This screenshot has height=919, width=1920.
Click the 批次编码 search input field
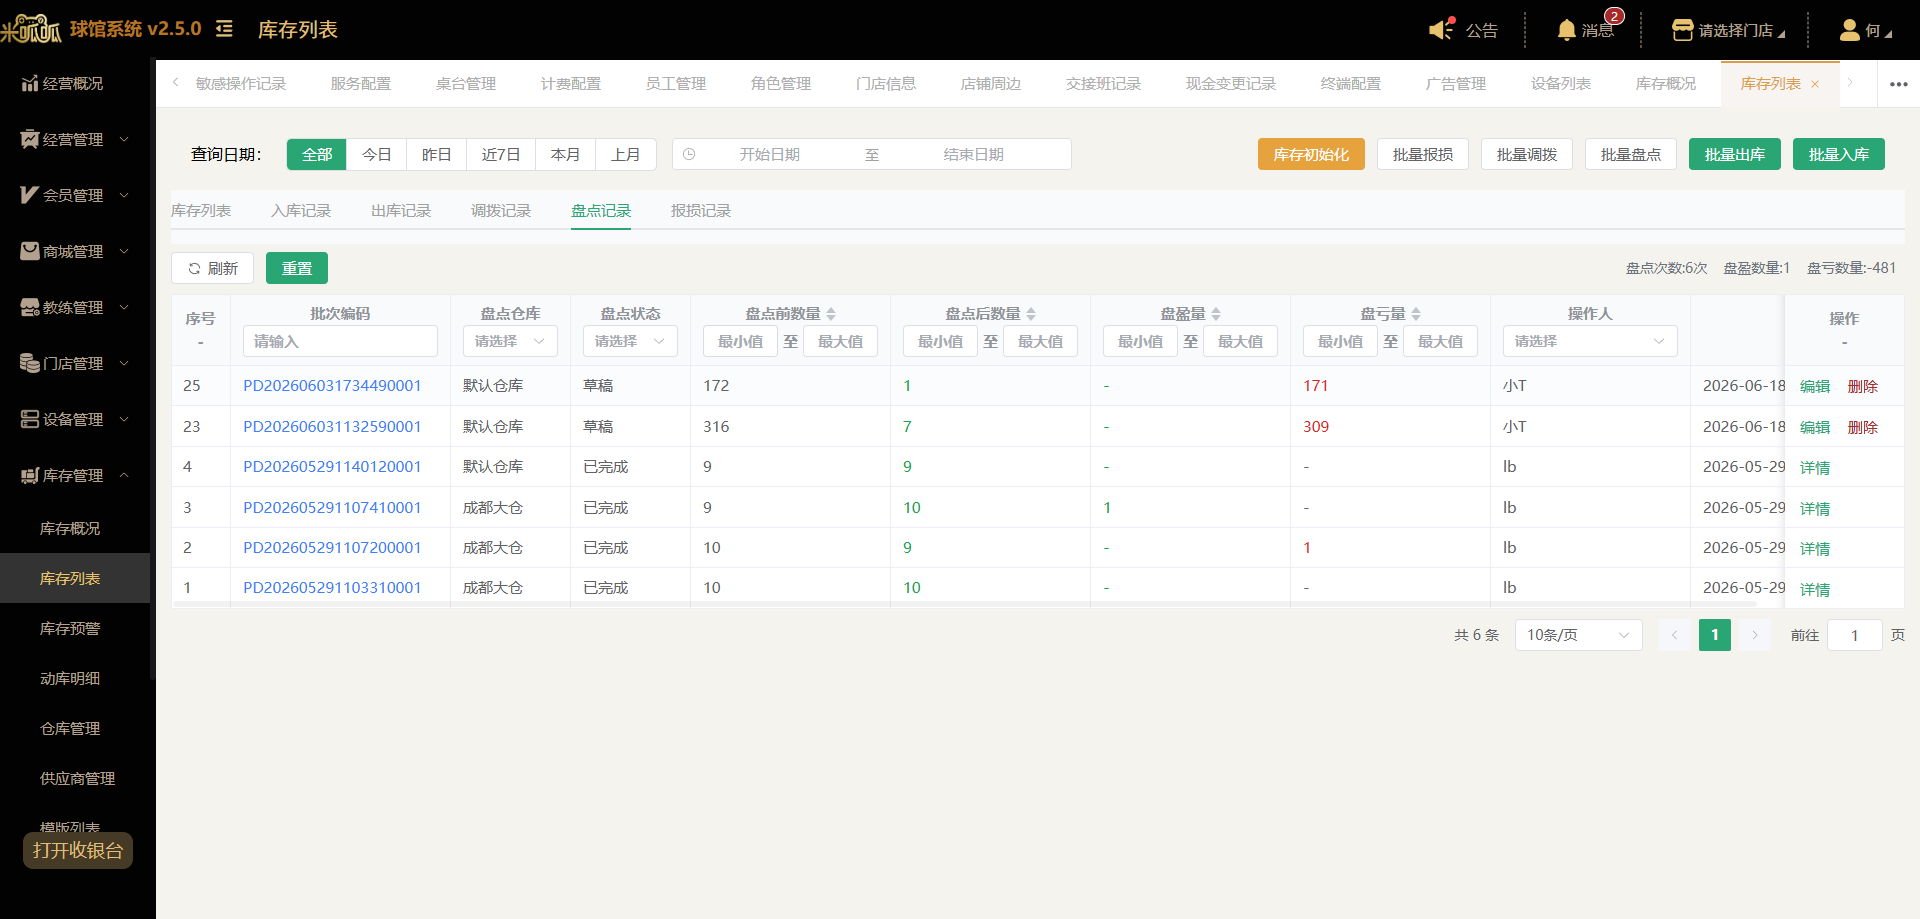[x=340, y=341]
